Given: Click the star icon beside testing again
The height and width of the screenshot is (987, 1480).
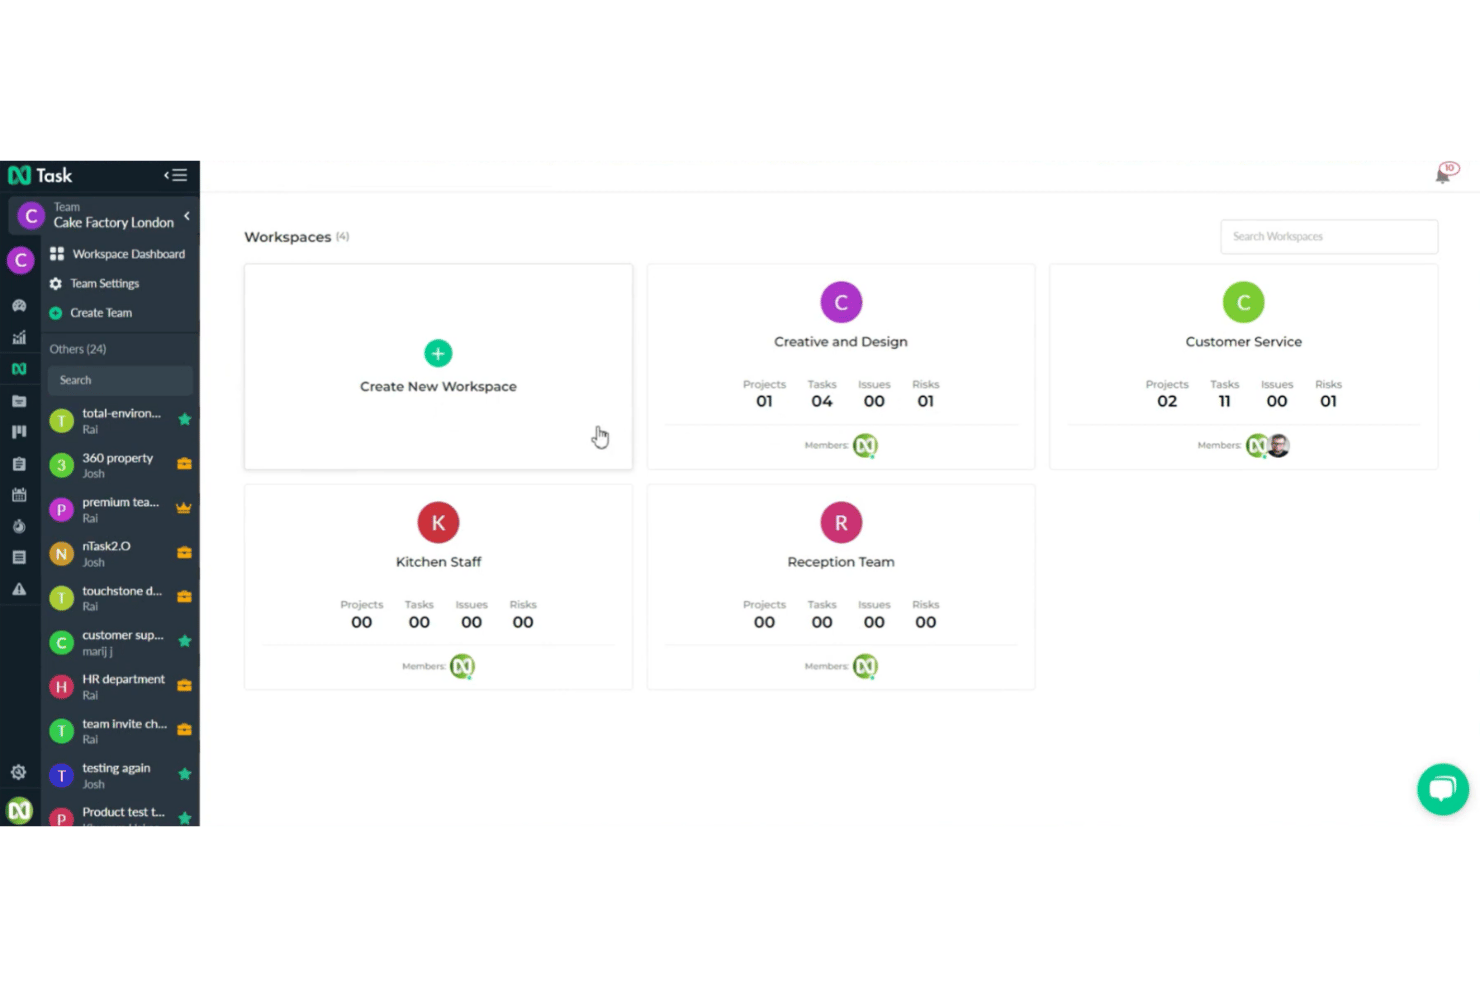Looking at the screenshot, I should pyautogui.click(x=184, y=774).
